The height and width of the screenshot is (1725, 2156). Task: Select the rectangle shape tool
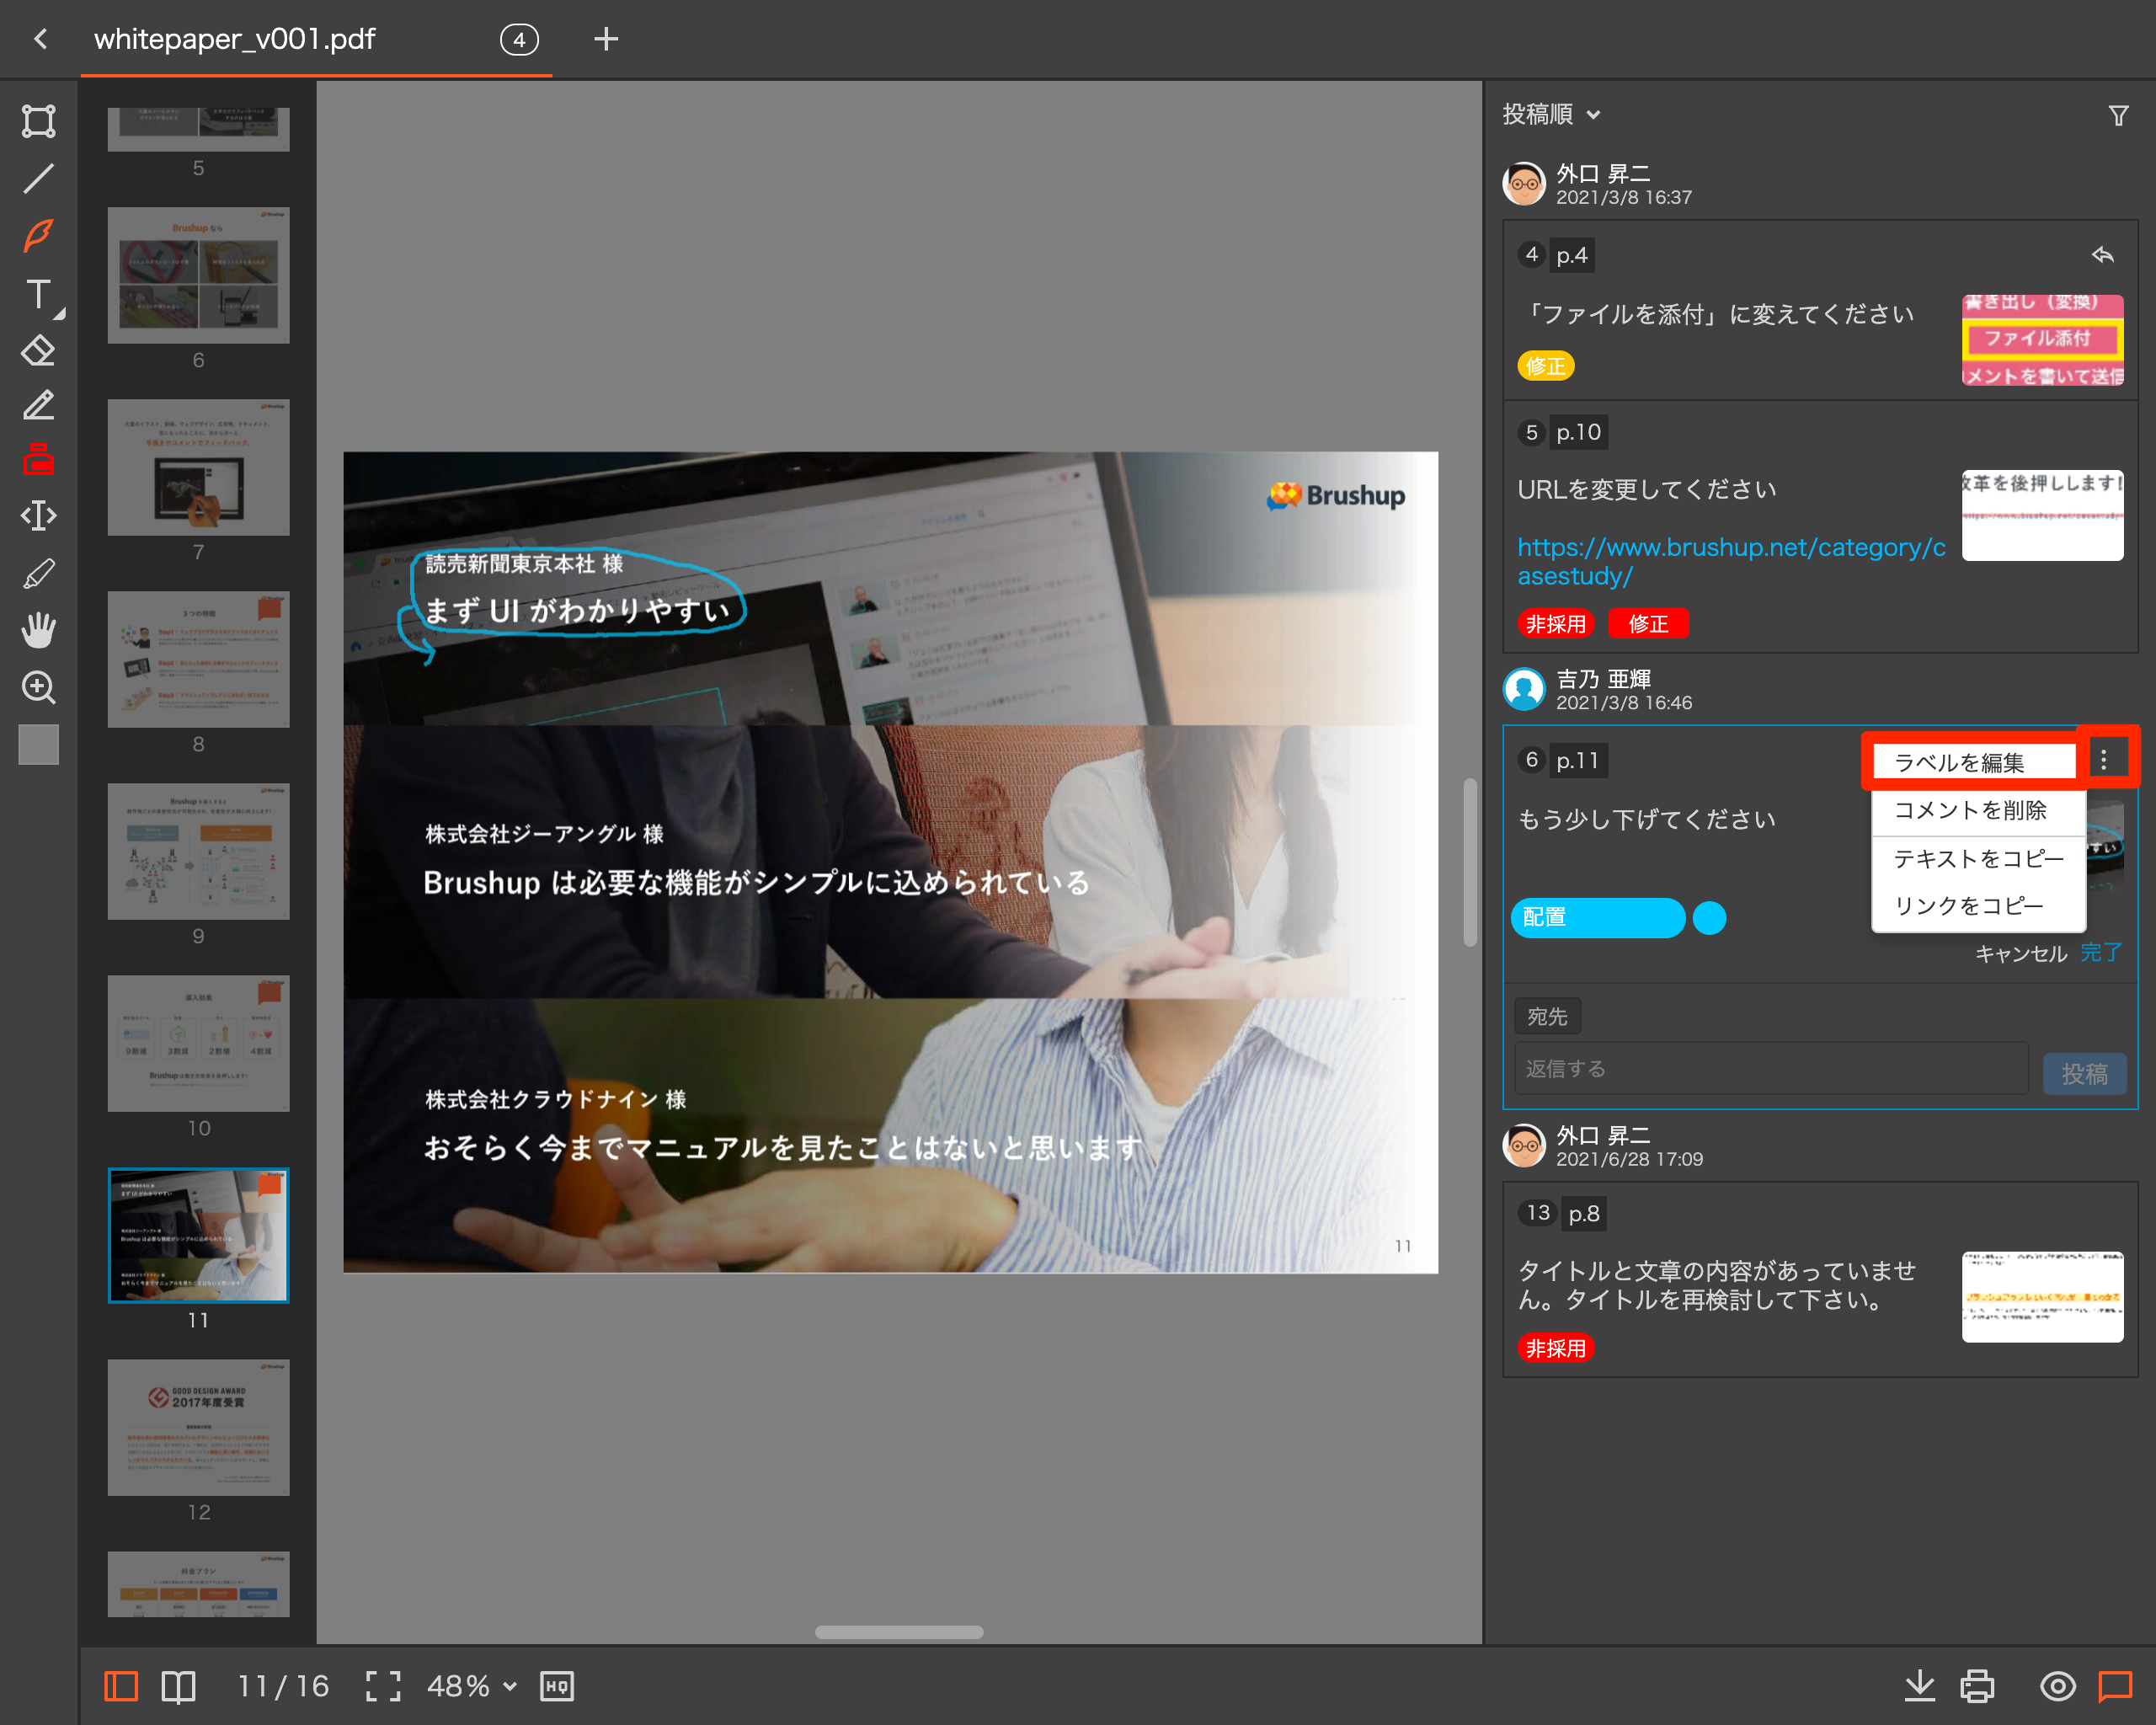[x=38, y=121]
